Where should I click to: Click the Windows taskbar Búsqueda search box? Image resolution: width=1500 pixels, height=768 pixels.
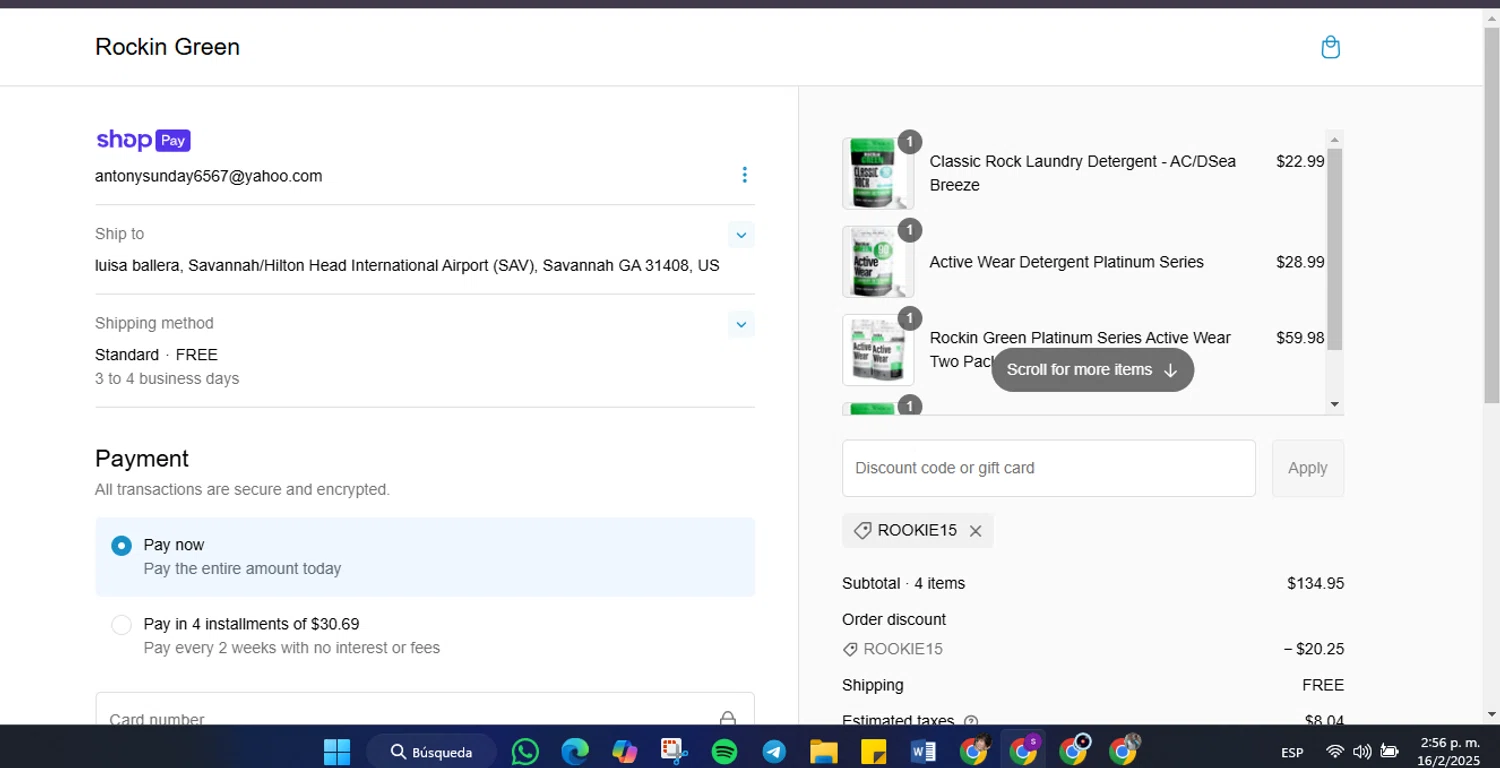[x=431, y=751]
